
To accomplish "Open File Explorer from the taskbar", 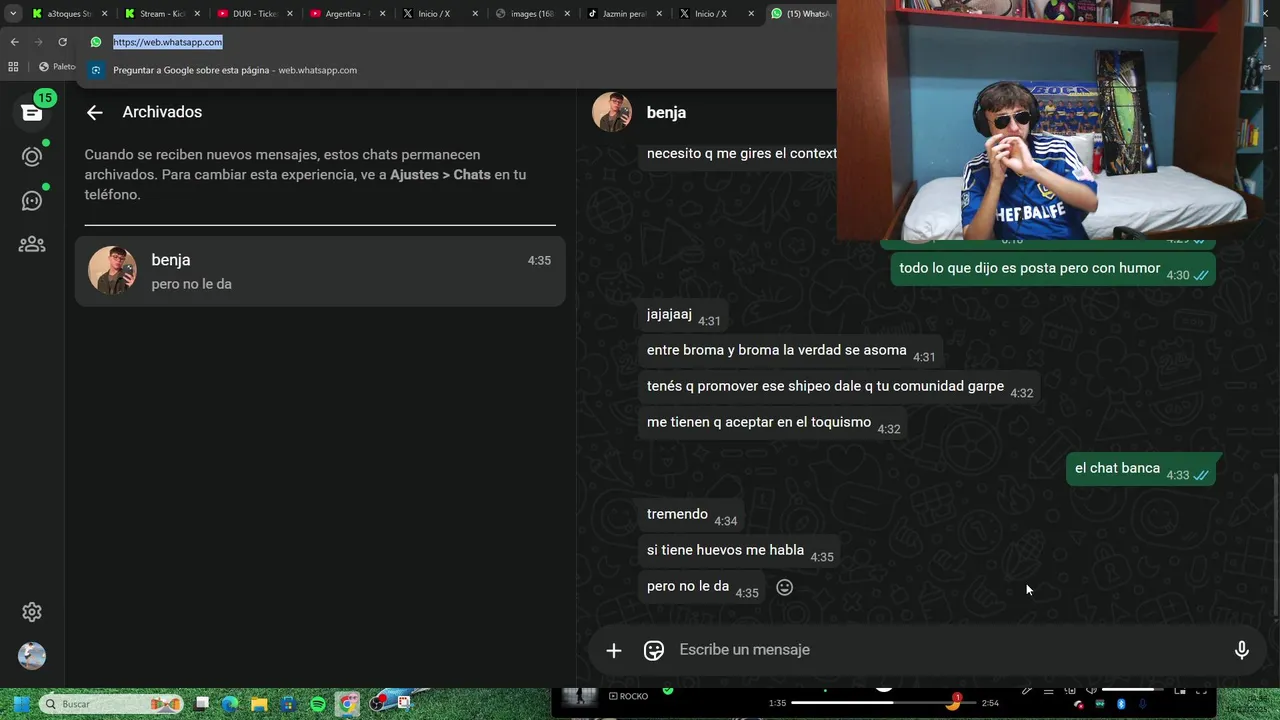I will coord(259,704).
